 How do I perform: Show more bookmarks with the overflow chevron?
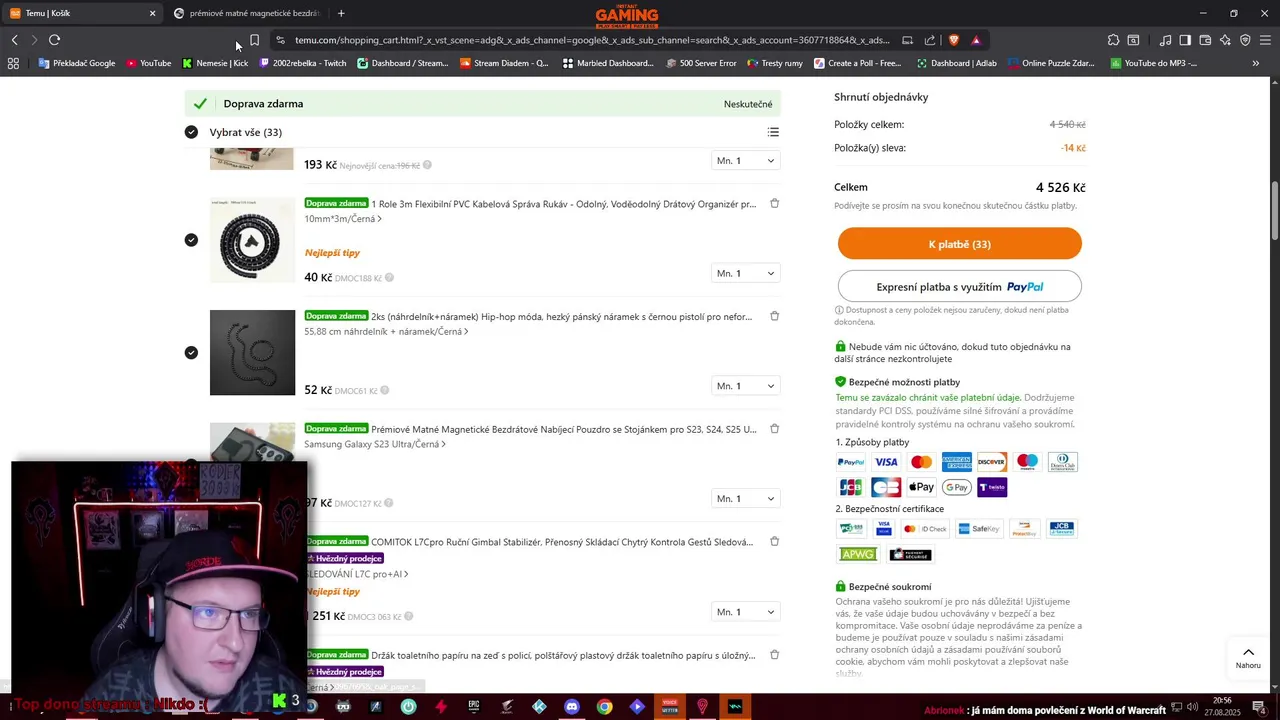pos(1256,63)
